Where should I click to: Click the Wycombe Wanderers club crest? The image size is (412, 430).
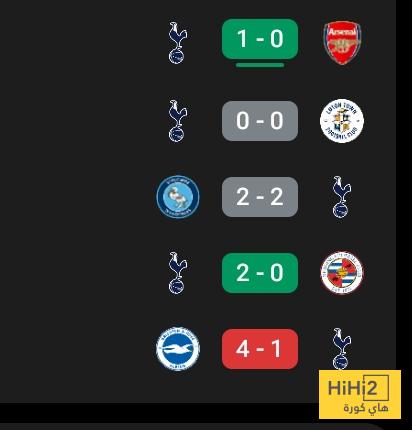(x=178, y=197)
